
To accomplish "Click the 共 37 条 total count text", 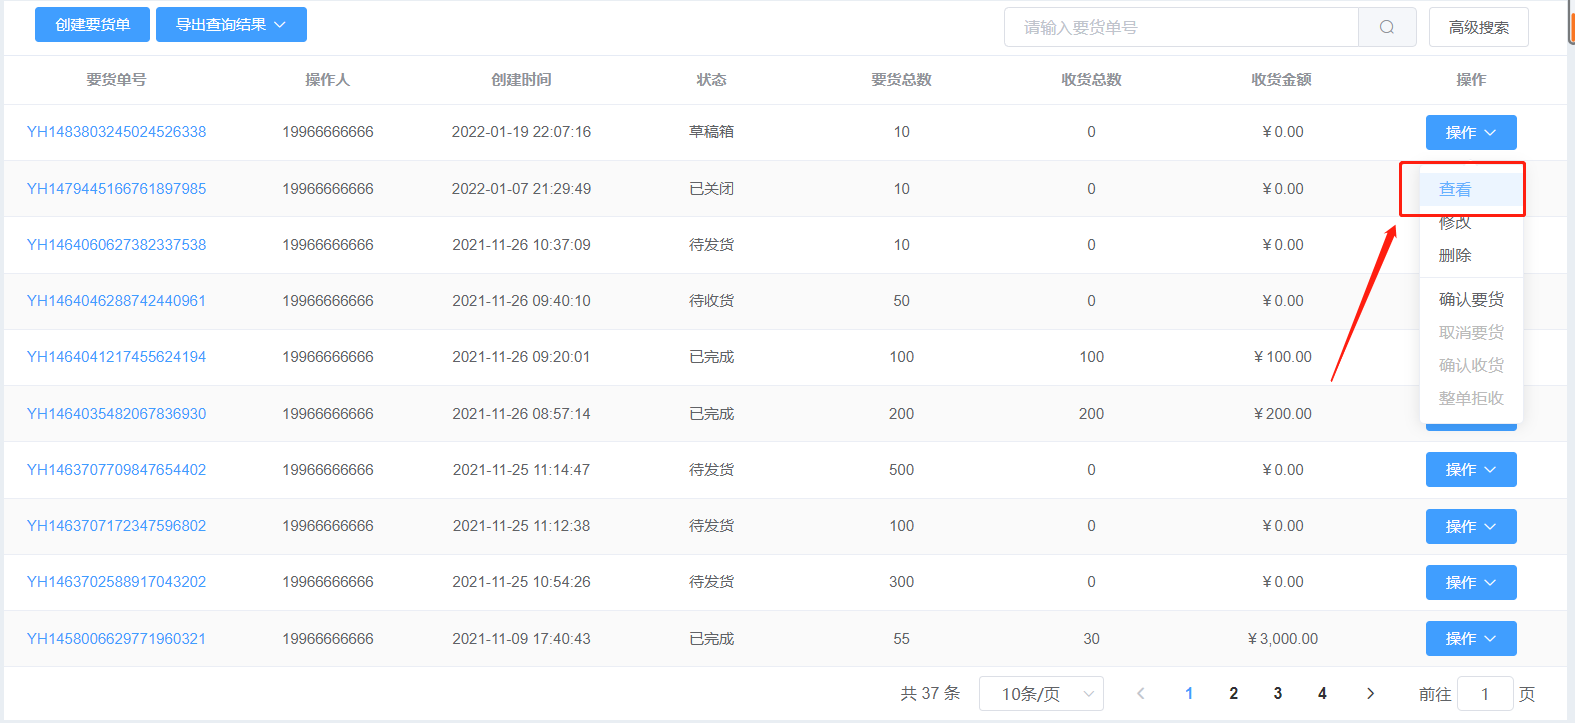I will tap(930, 693).
